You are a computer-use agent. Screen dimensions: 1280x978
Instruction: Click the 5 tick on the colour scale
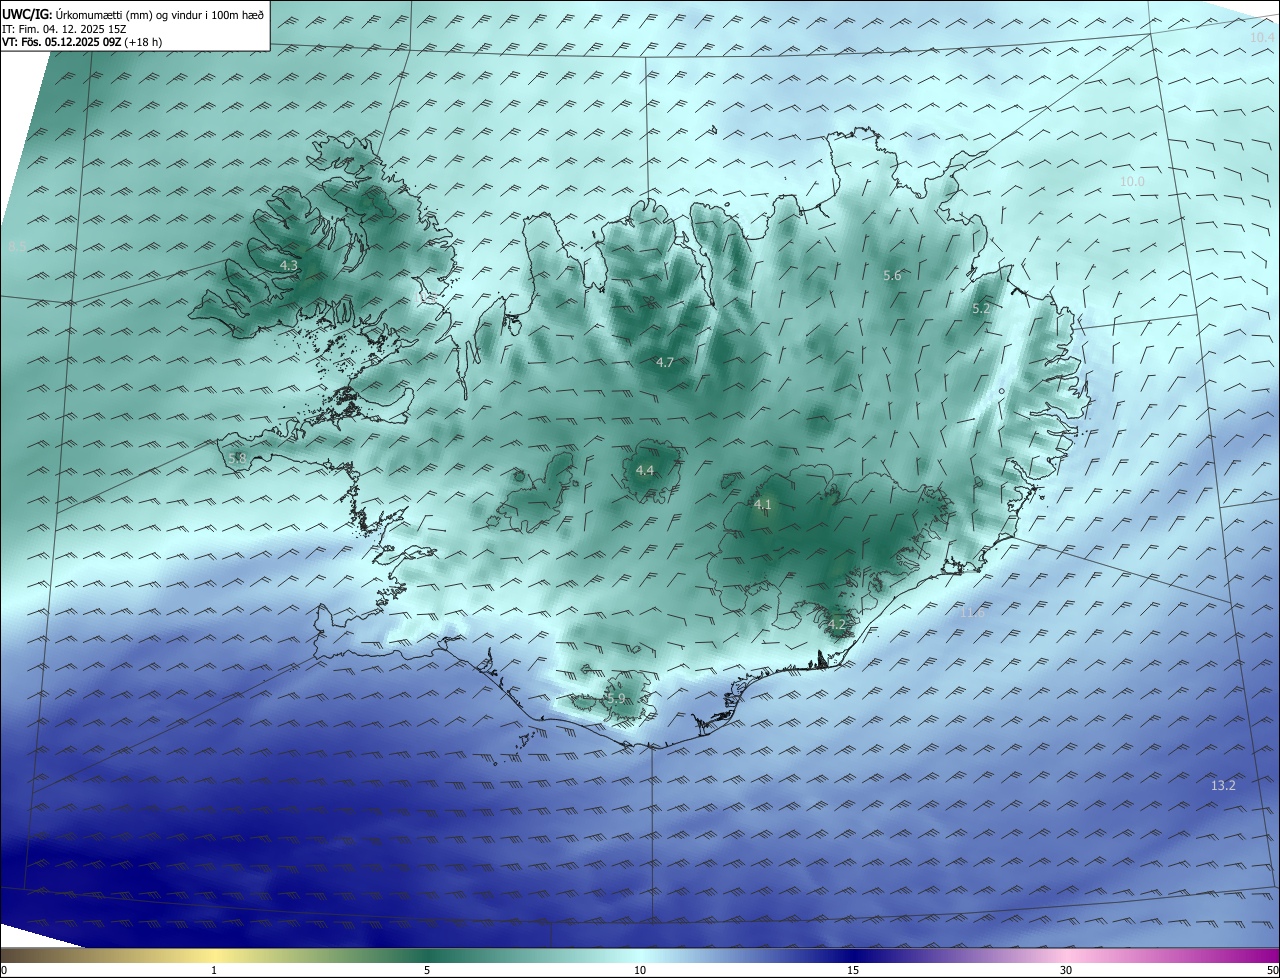click(427, 970)
